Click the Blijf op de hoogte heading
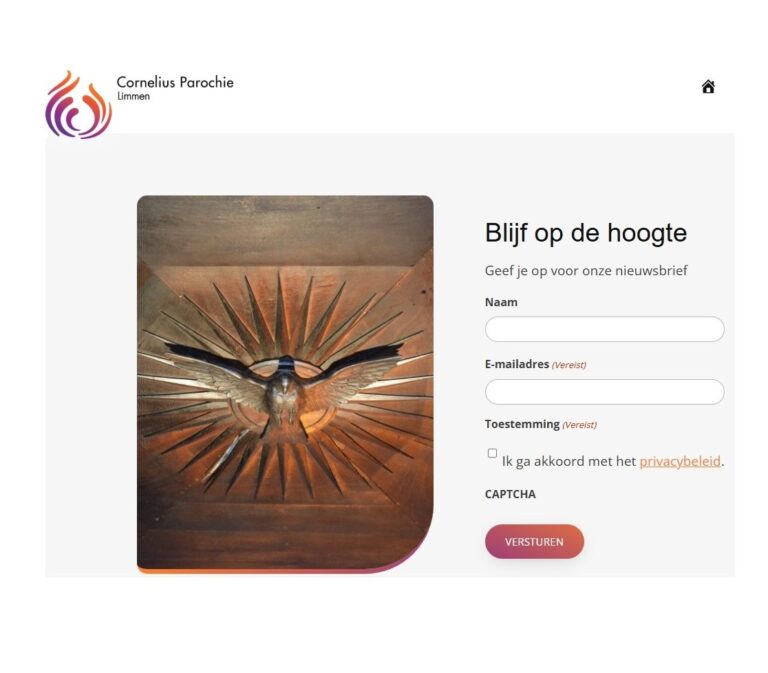Image resolution: width=768 pixels, height=673 pixels. tap(586, 233)
